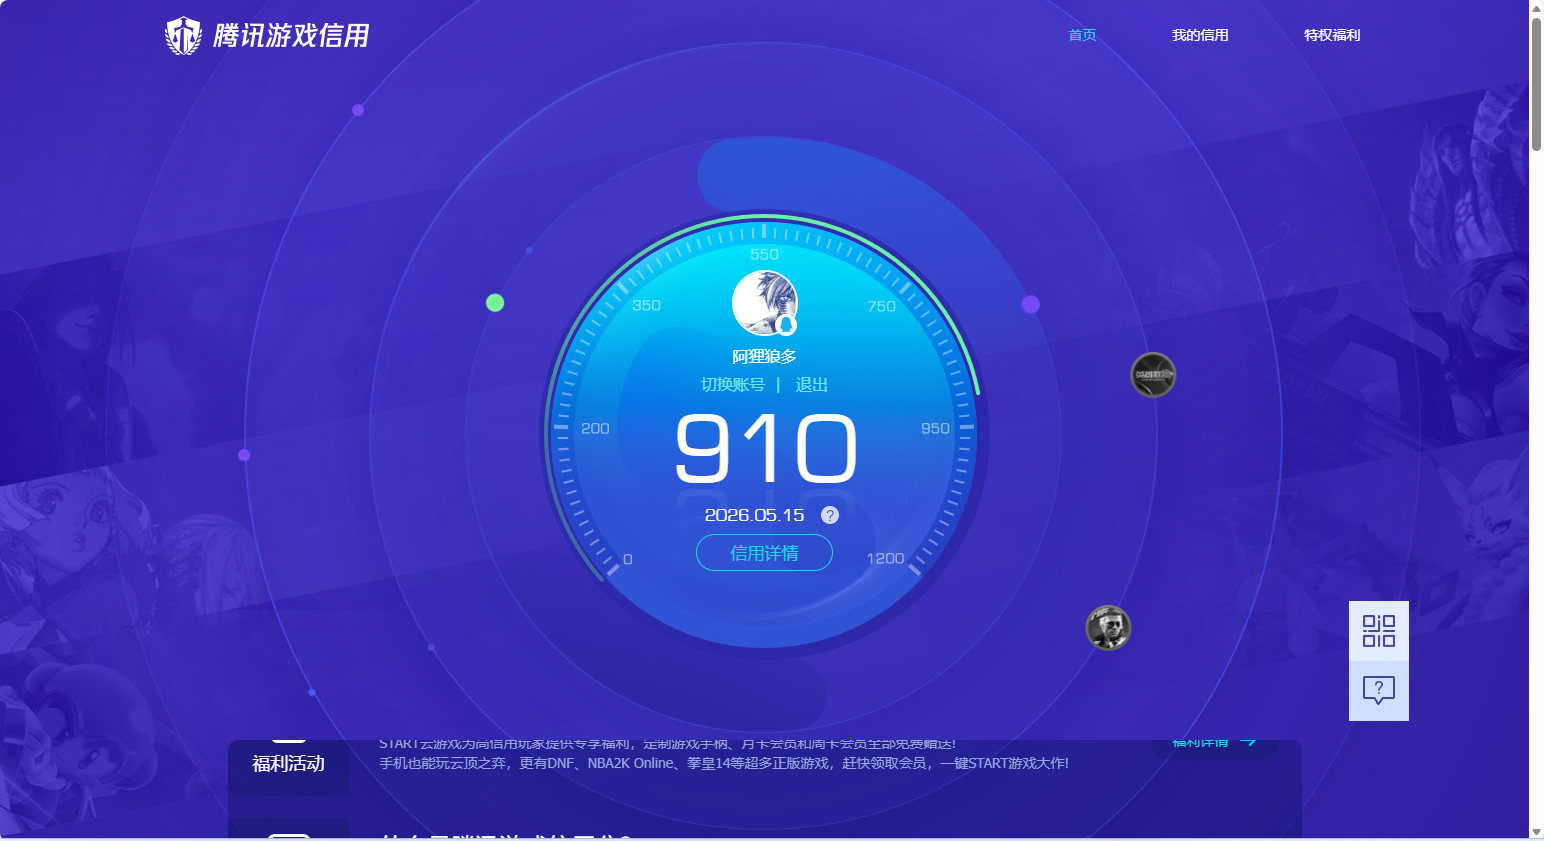Click the Tencent Game Credit shield logo
1544x841 pixels.
(x=184, y=36)
